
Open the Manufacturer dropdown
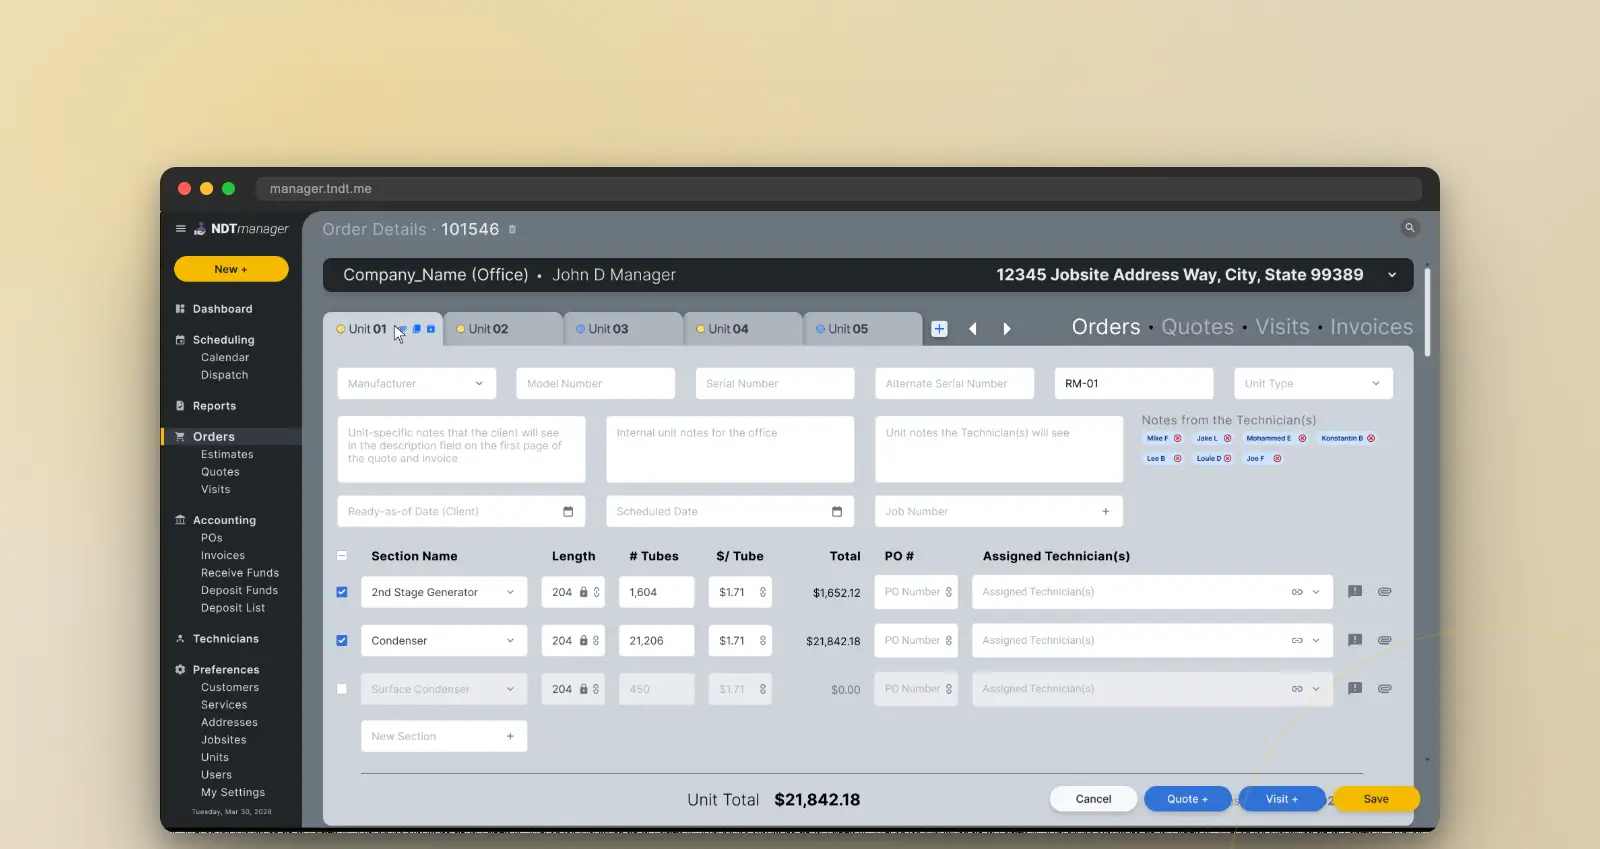coord(416,384)
